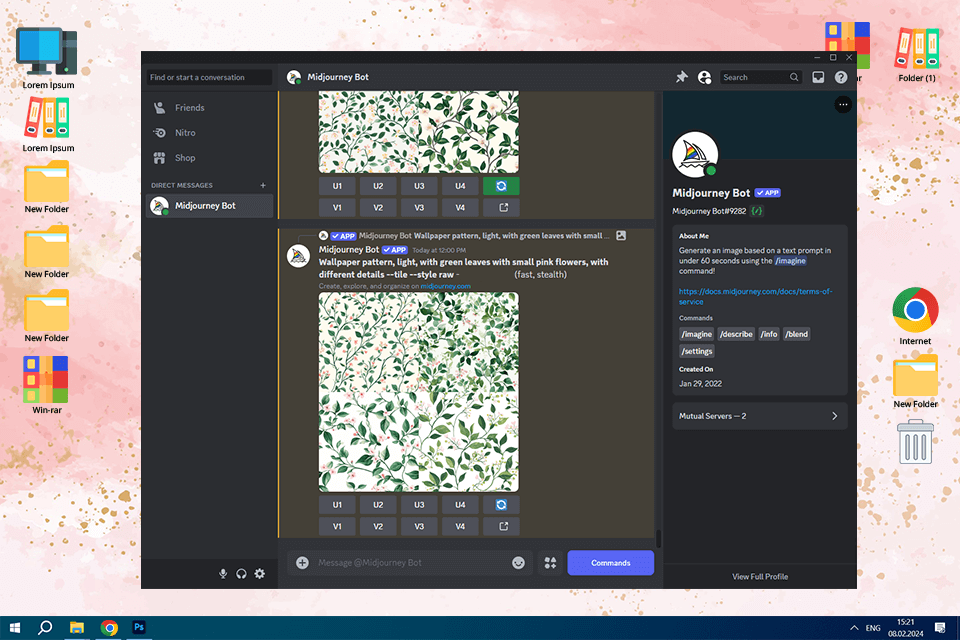Image resolution: width=960 pixels, height=640 pixels.
Task: Click U2 under the lower image
Action: click(378, 505)
